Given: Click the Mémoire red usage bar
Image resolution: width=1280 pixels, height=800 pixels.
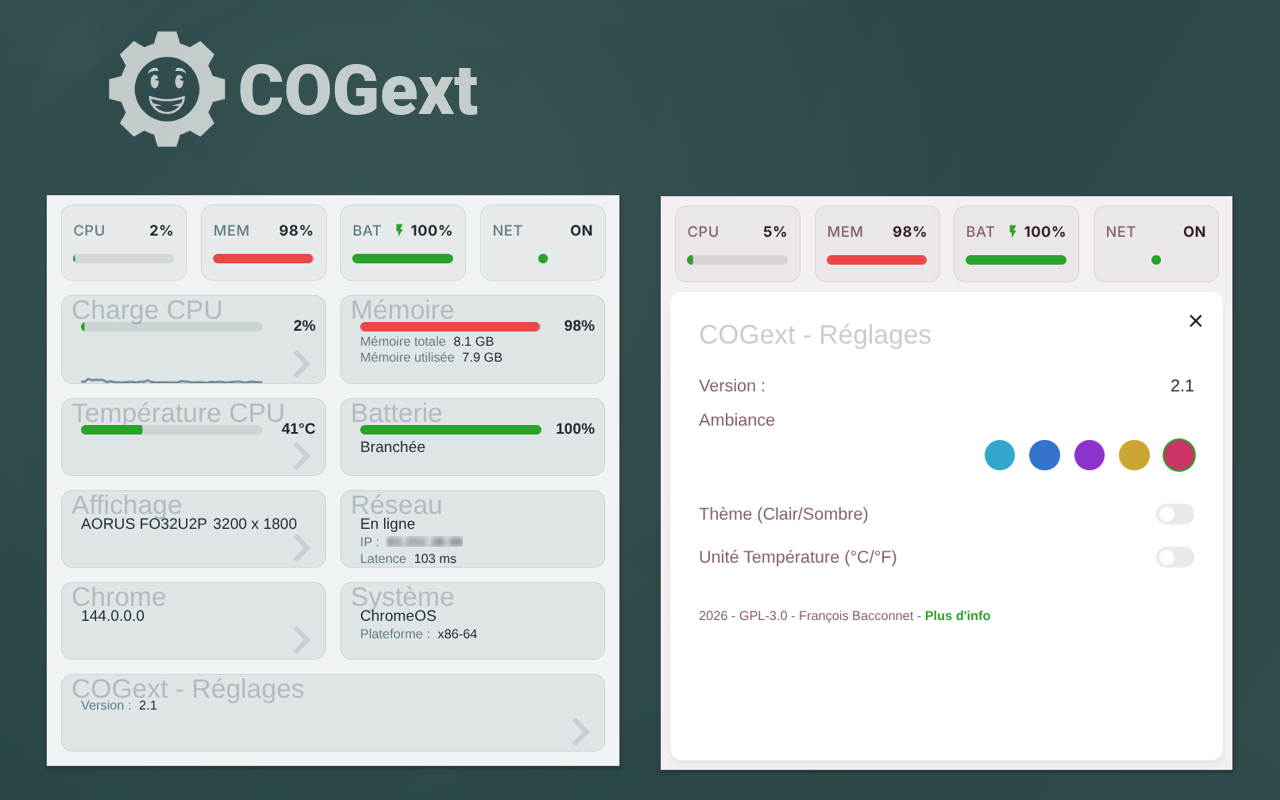Looking at the screenshot, I should 450,326.
